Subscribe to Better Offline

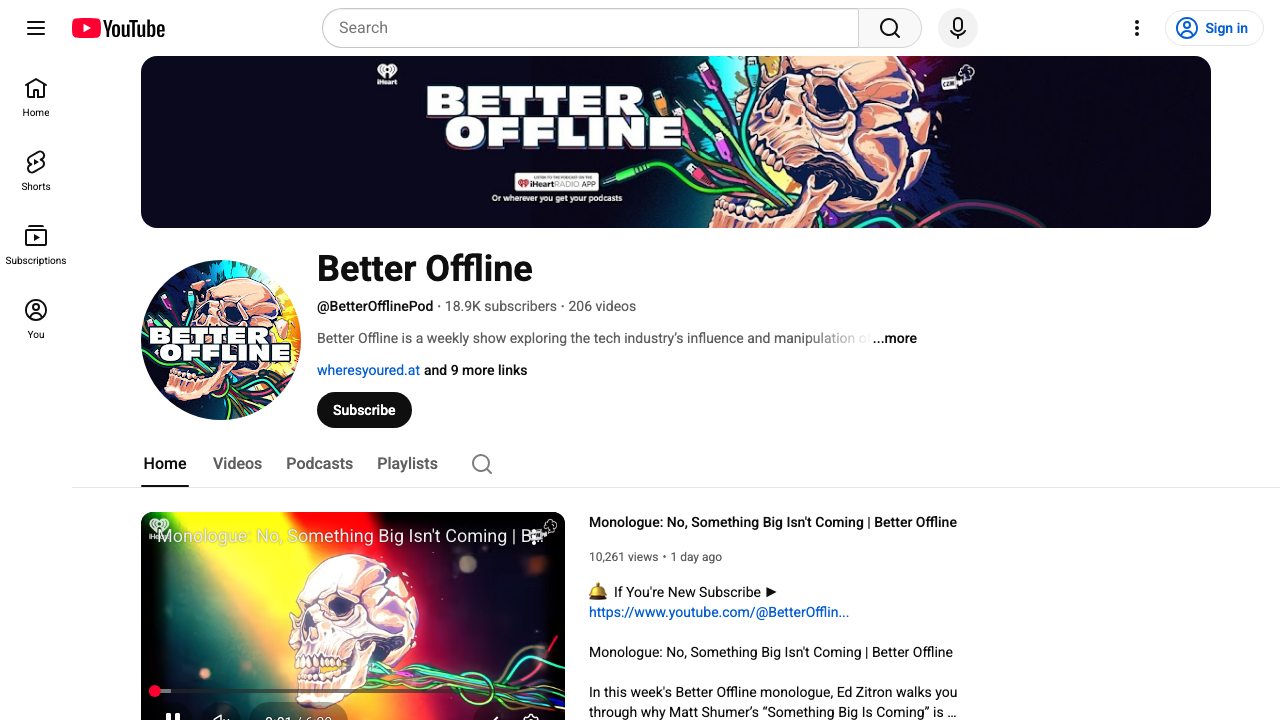click(x=364, y=410)
